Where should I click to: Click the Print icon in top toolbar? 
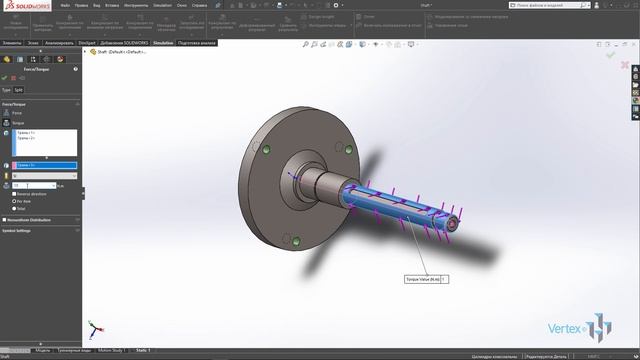pyautogui.click(x=280, y=5)
